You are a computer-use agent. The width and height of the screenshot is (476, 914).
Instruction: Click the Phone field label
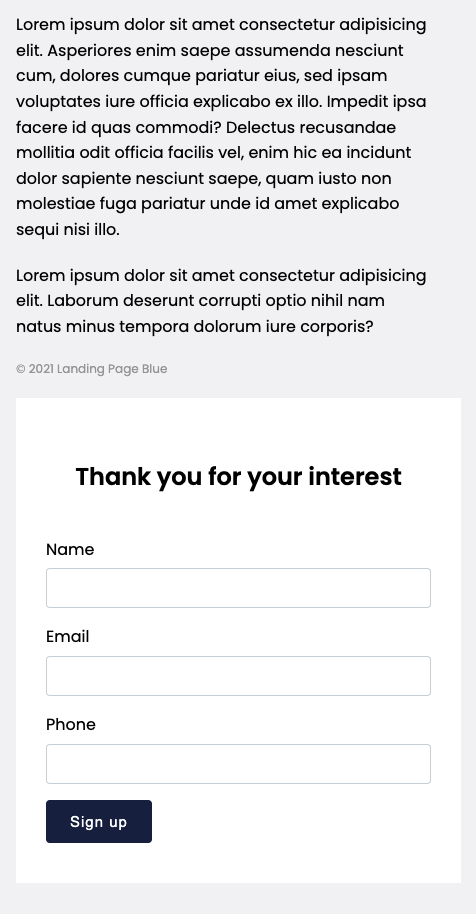point(70,725)
